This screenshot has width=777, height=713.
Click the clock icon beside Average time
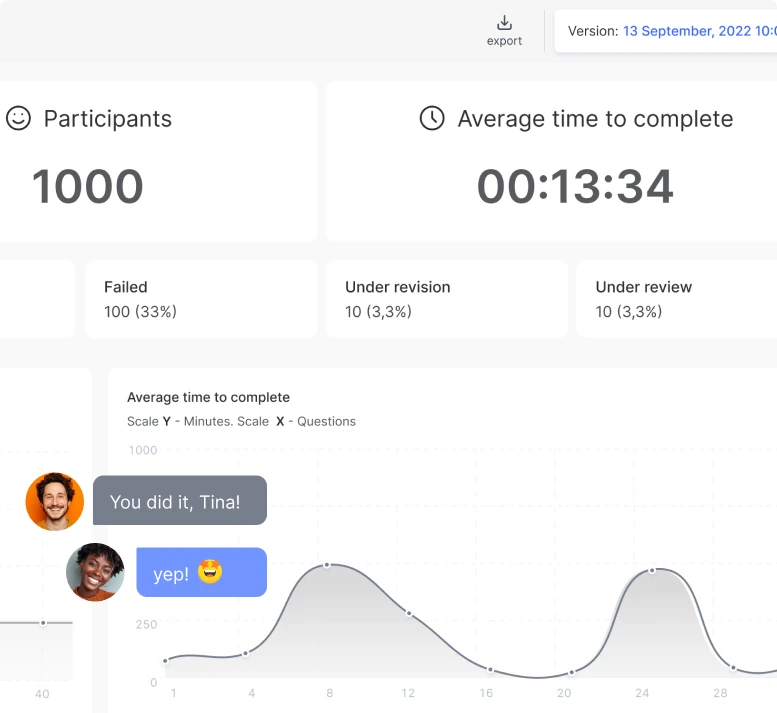(x=432, y=118)
